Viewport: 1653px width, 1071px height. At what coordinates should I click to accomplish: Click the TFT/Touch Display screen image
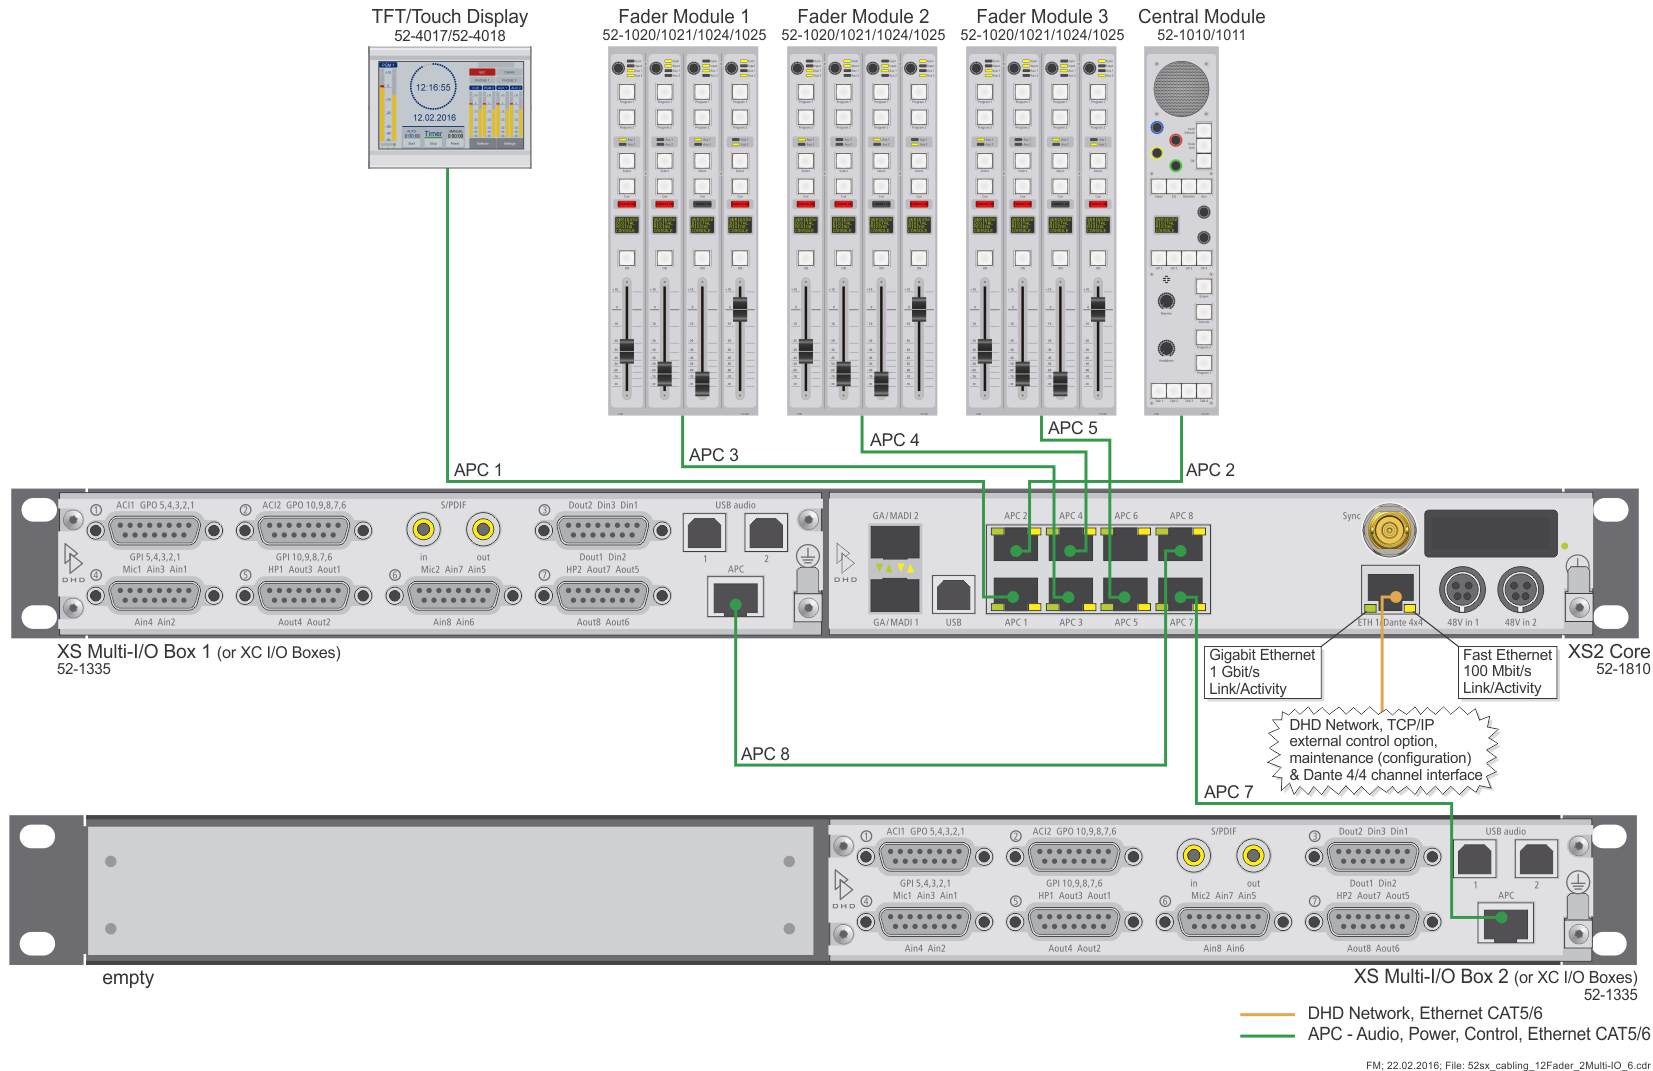tap(449, 107)
